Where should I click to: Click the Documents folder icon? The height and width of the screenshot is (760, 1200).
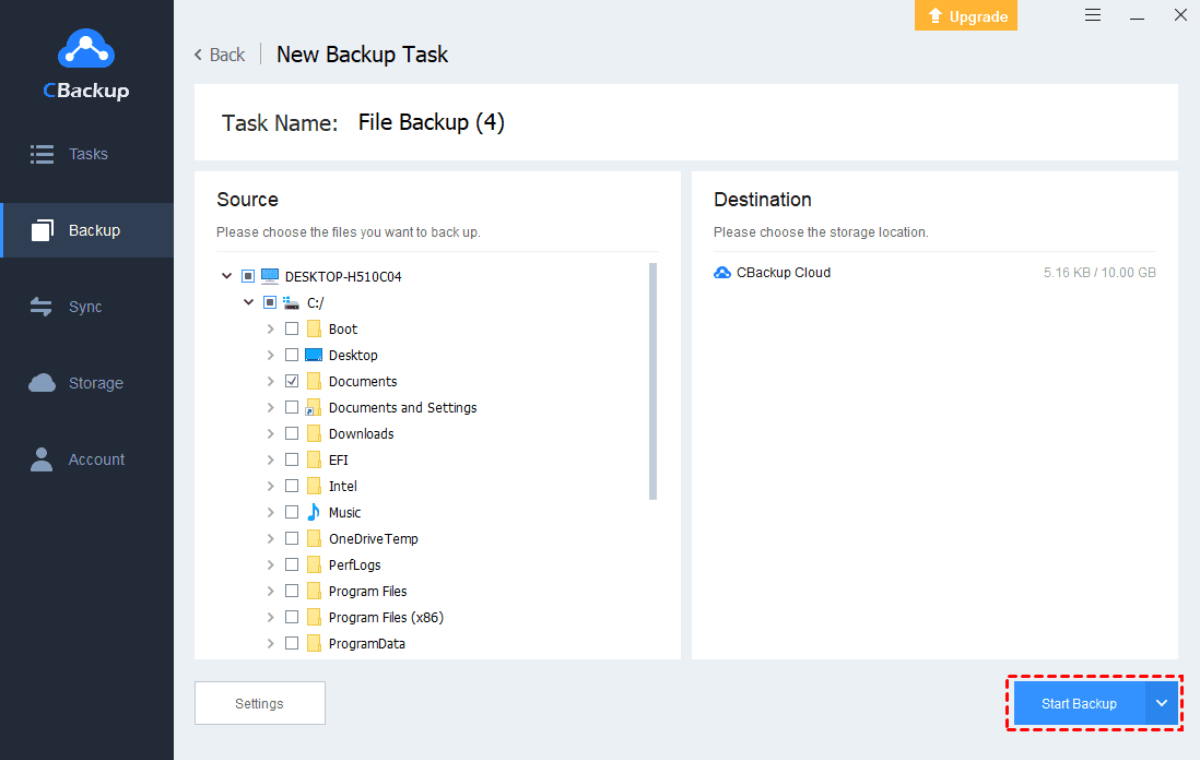314,381
